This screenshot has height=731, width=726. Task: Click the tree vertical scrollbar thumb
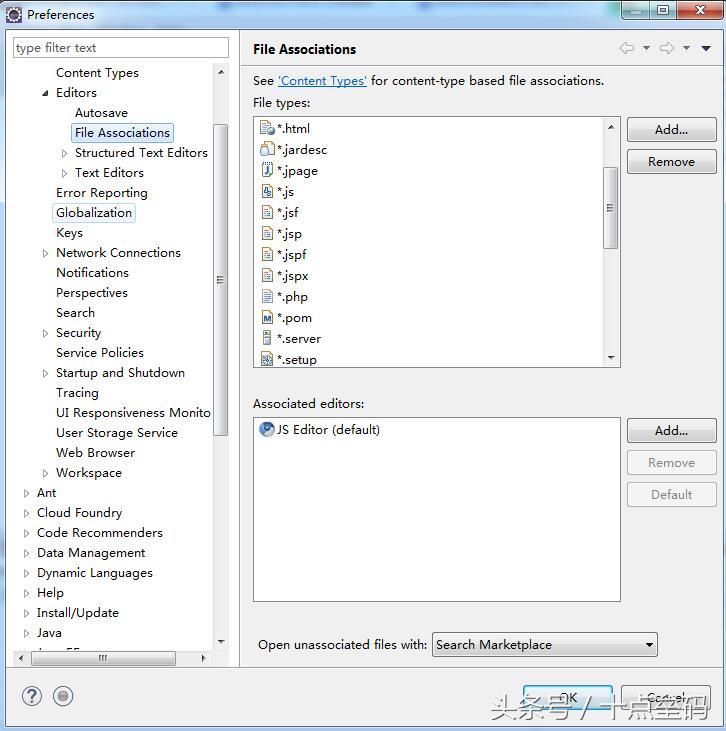point(221,280)
